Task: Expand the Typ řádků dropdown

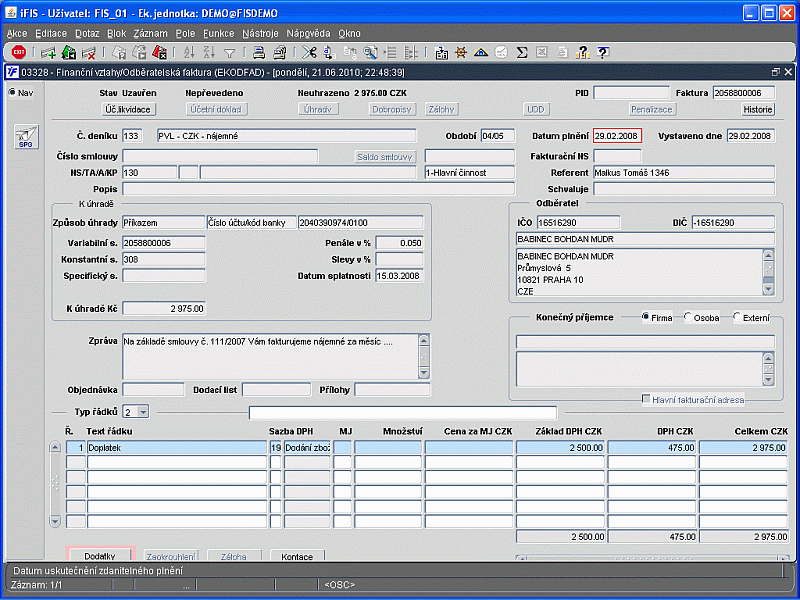Action: pos(142,411)
